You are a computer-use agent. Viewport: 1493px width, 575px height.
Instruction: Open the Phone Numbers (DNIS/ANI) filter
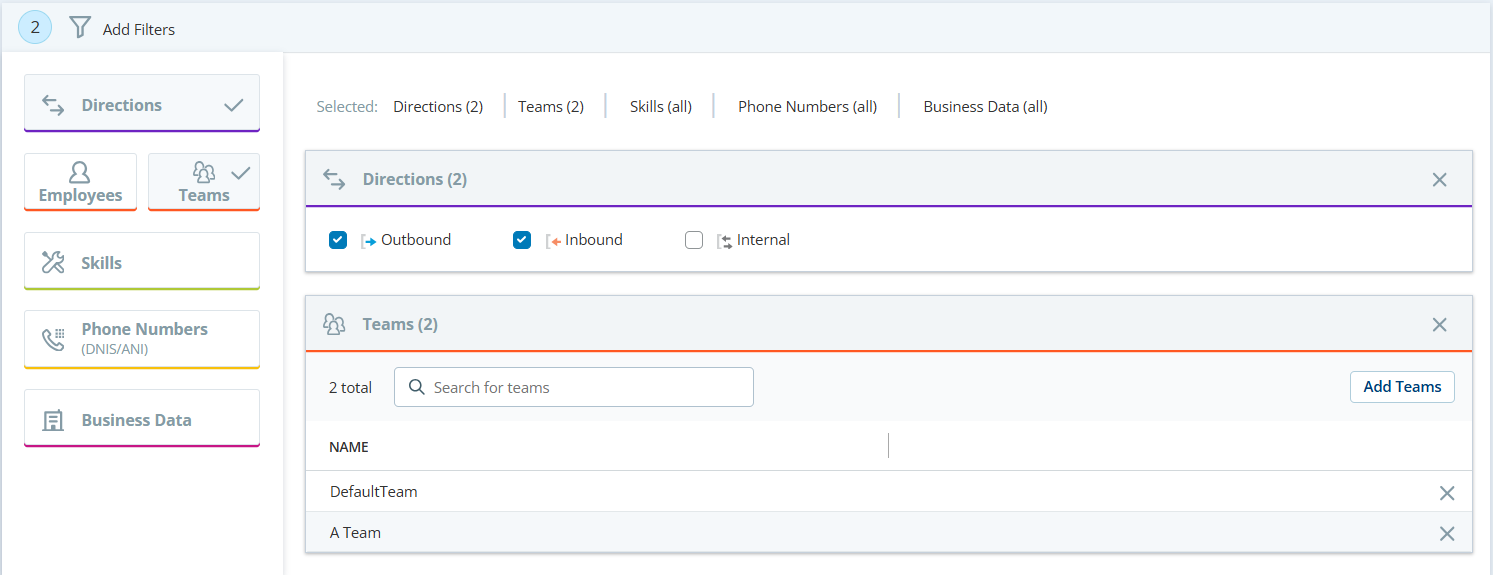pos(141,339)
